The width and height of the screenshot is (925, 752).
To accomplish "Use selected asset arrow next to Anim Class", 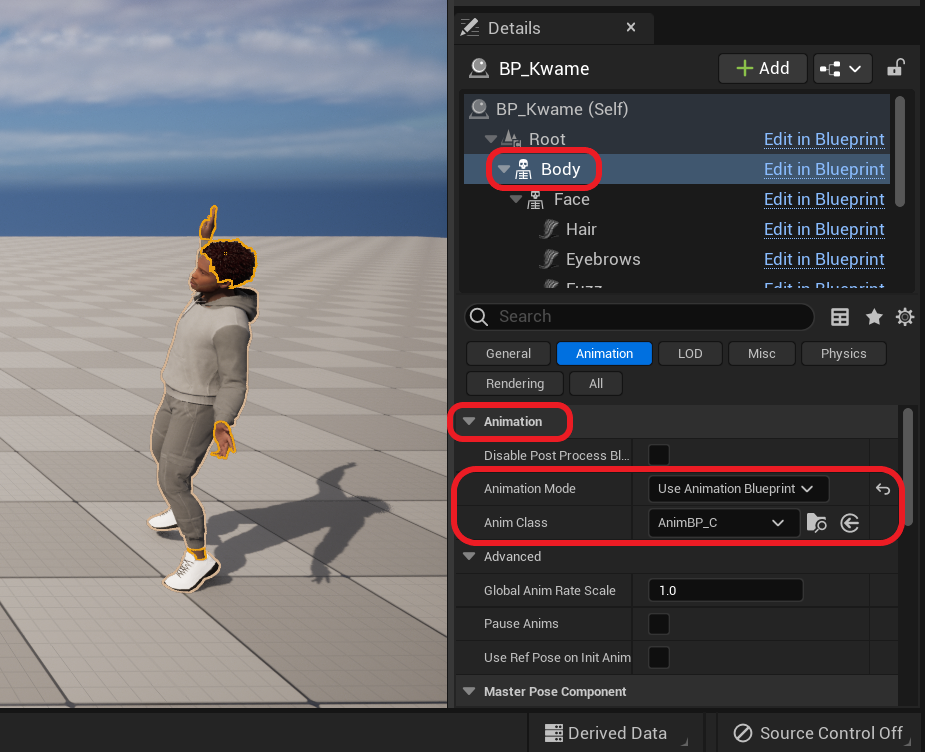I will click(x=849, y=522).
